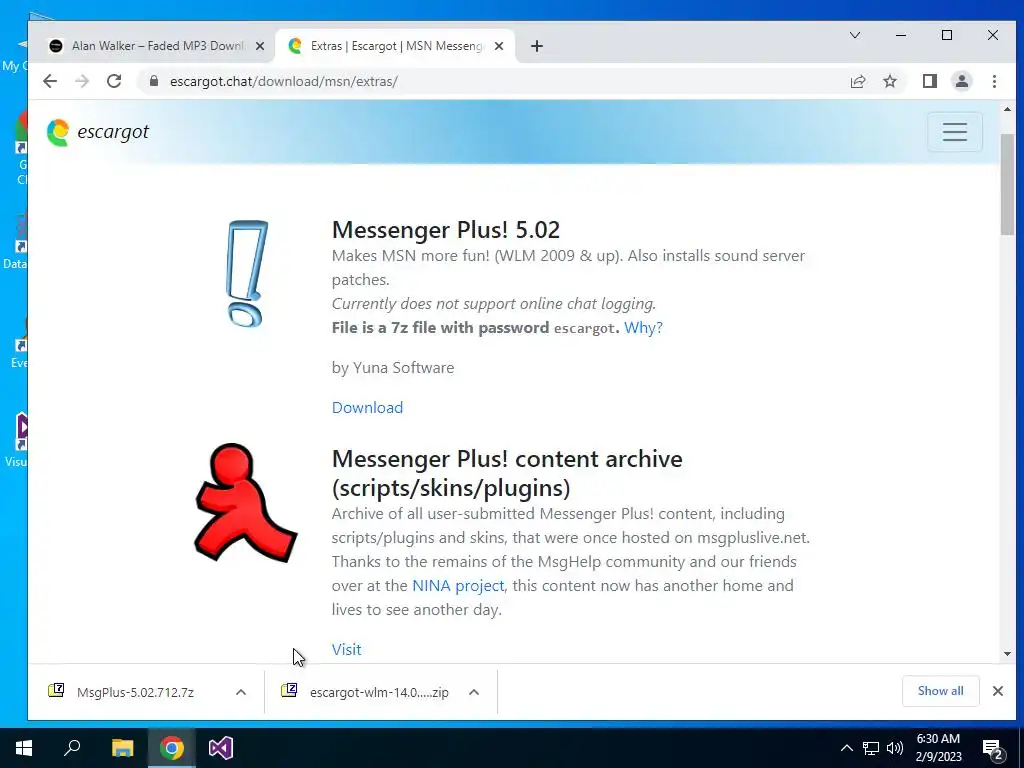The image size is (1024, 768).
Task: Follow the NINA project link
Action: (x=458, y=585)
